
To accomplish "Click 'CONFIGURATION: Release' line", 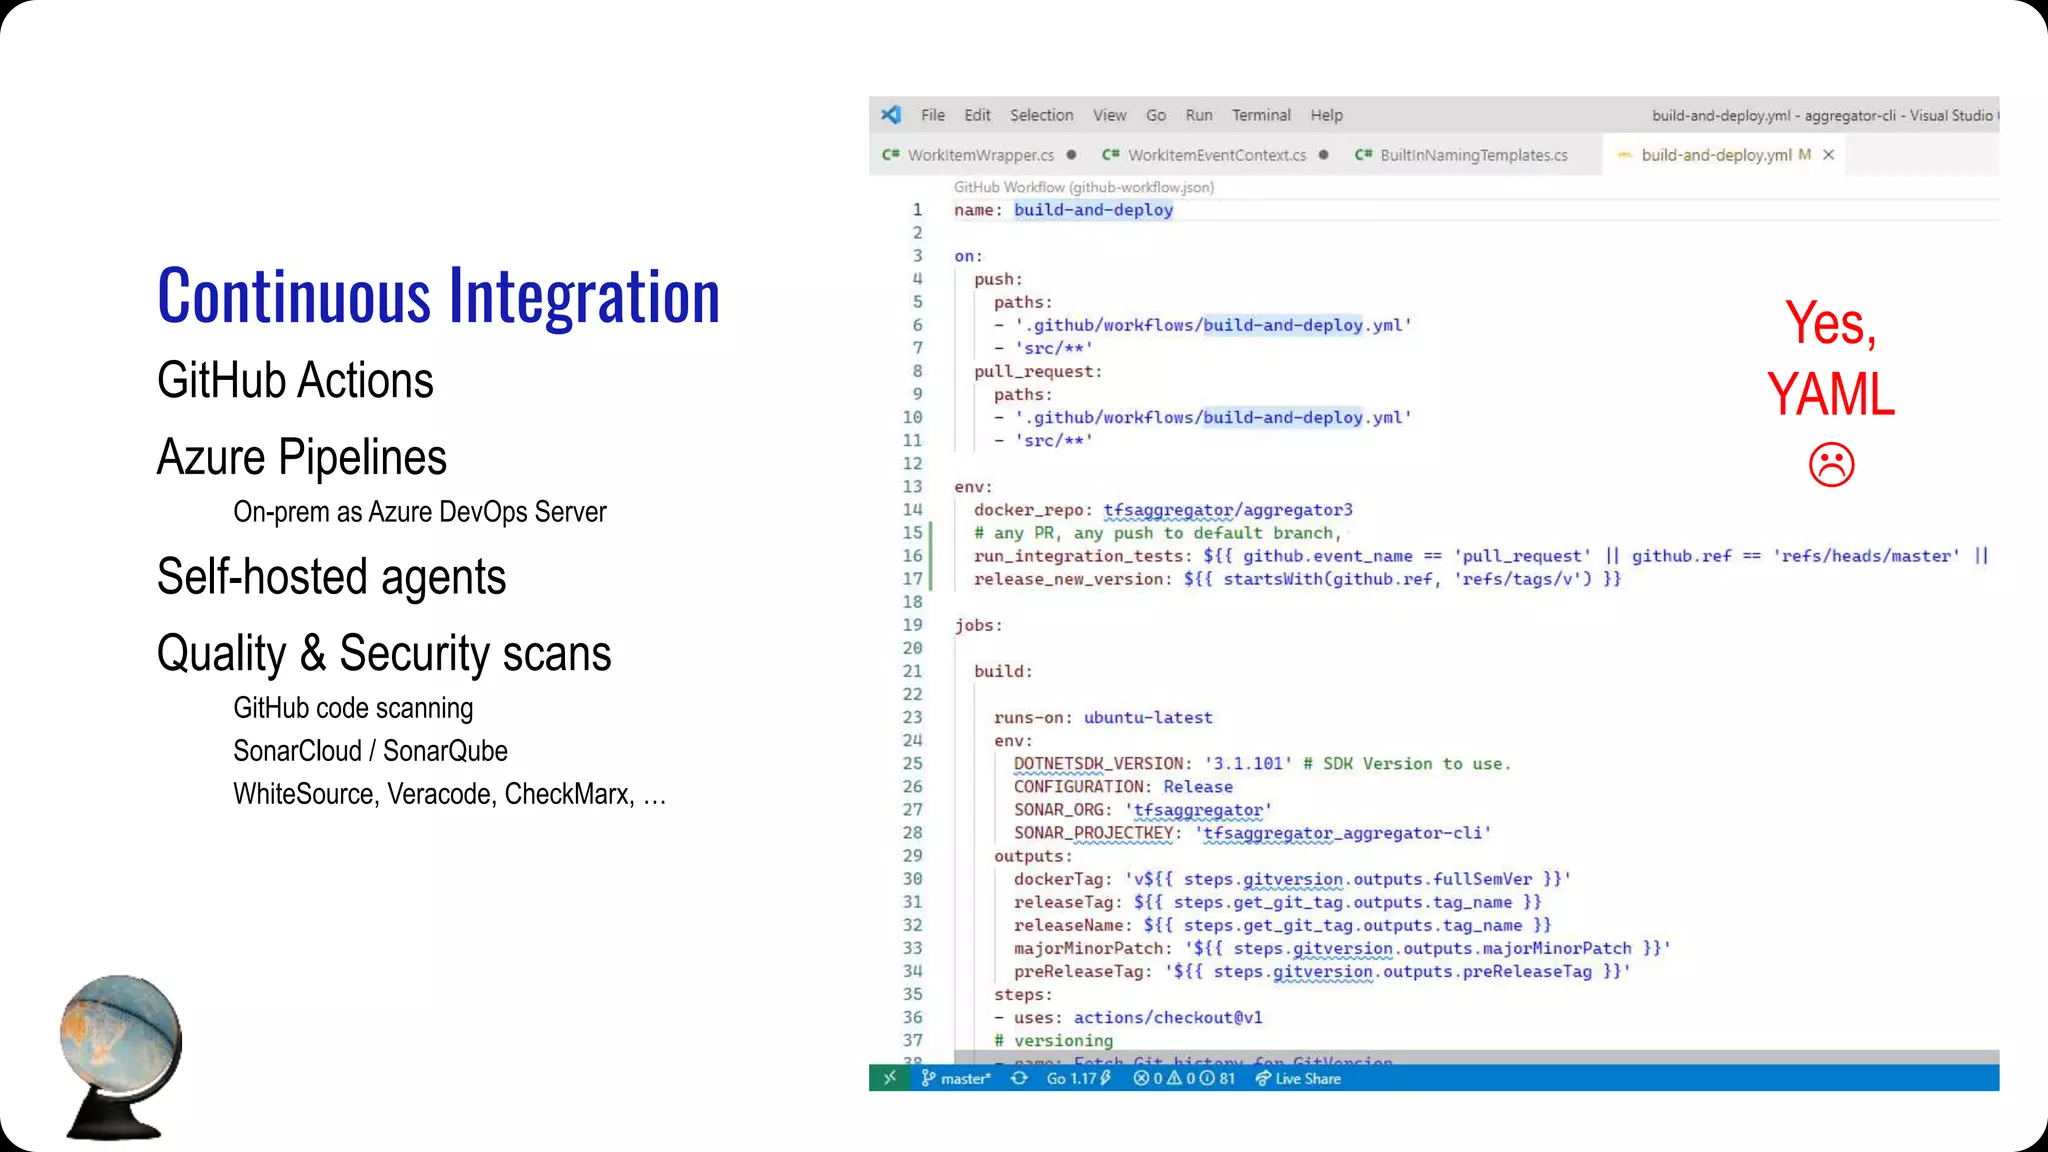I will (1123, 787).
